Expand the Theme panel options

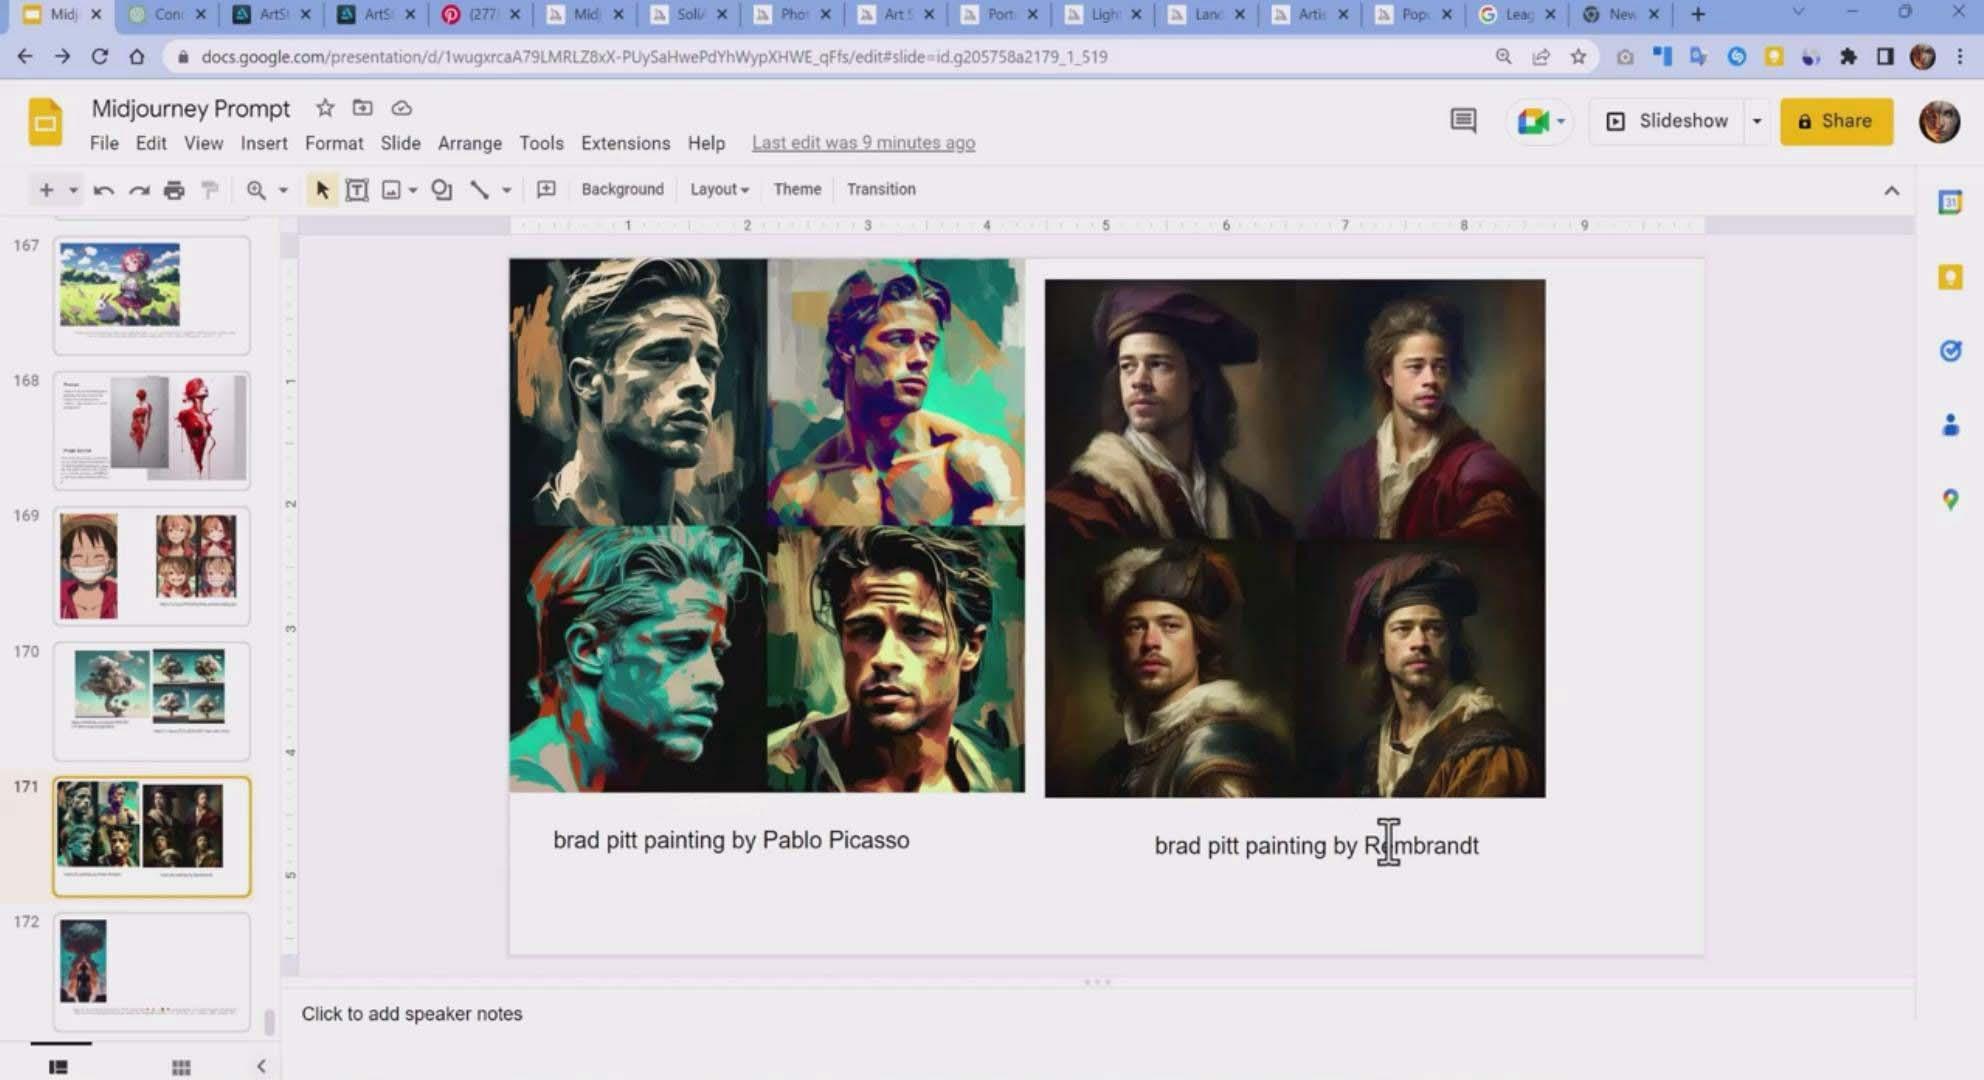797,189
